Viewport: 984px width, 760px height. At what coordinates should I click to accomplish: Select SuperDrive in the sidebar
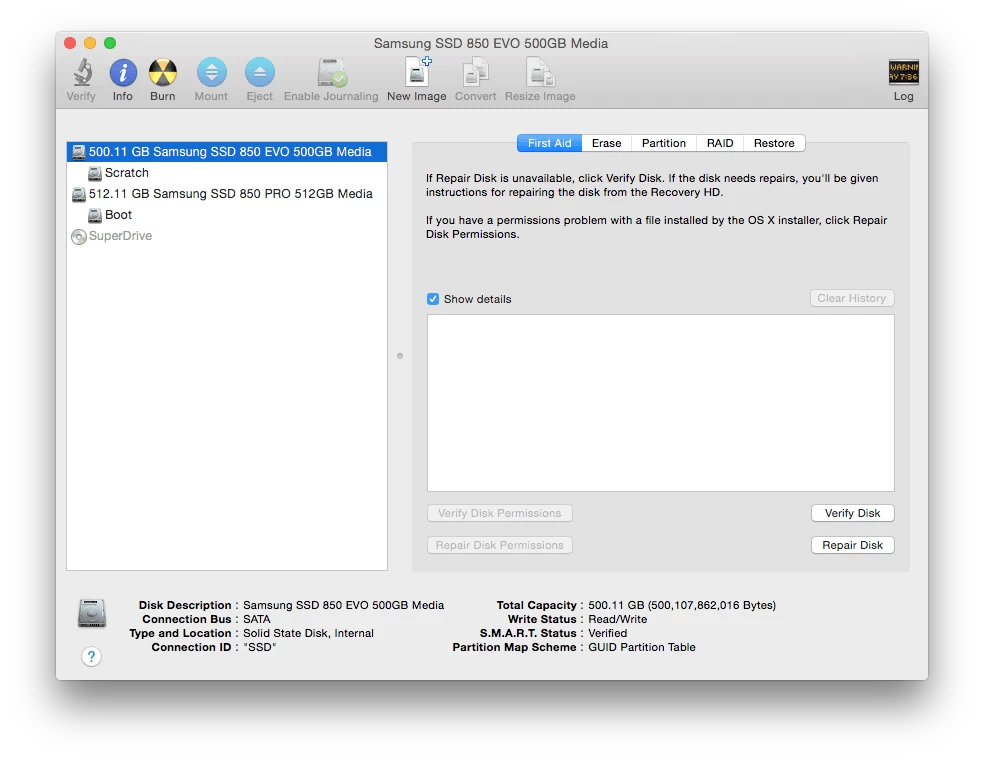tap(227, 236)
